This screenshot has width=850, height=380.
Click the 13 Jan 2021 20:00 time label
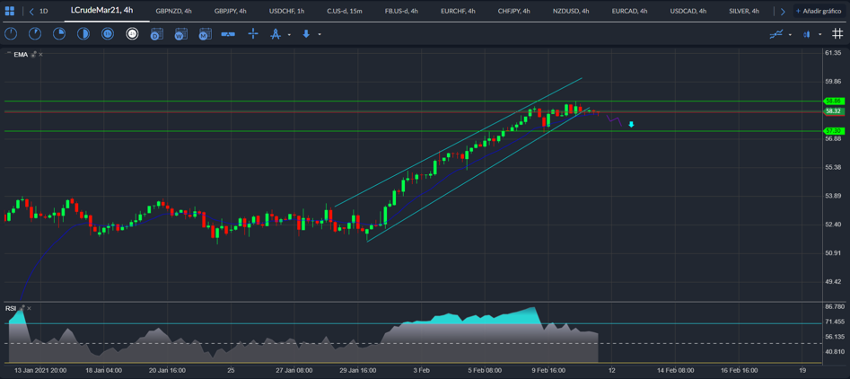(x=41, y=371)
